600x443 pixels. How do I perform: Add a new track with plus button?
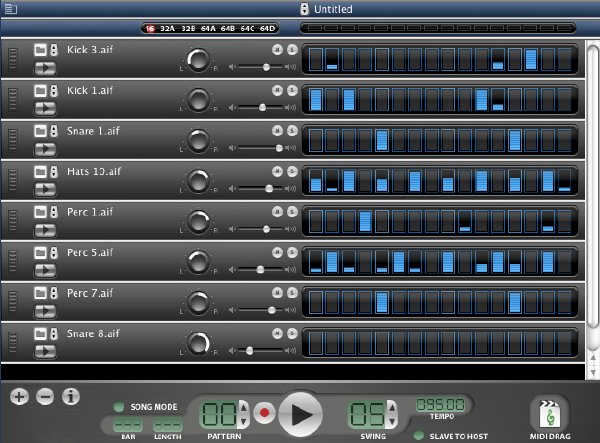point(19,396)
